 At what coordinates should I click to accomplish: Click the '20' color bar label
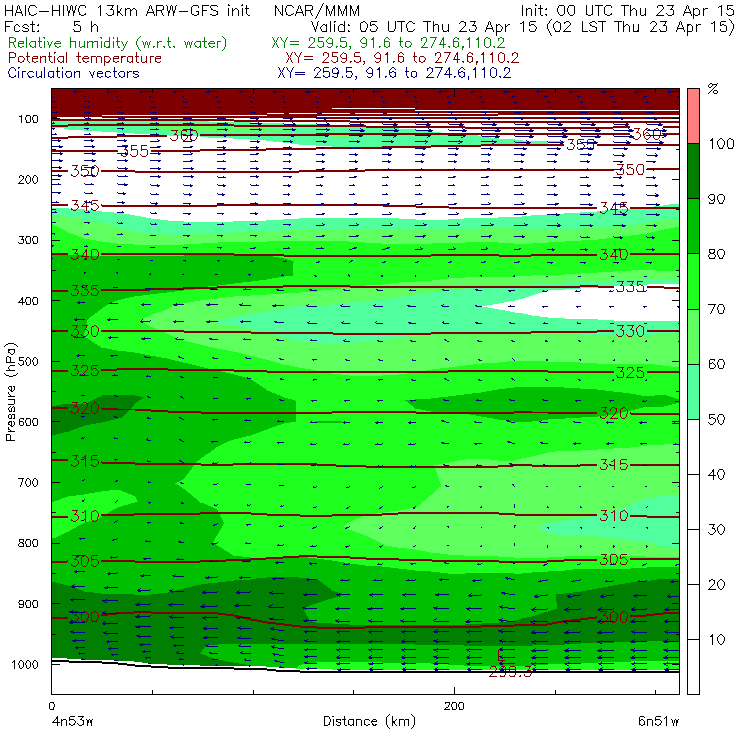(x=716, y=584)
